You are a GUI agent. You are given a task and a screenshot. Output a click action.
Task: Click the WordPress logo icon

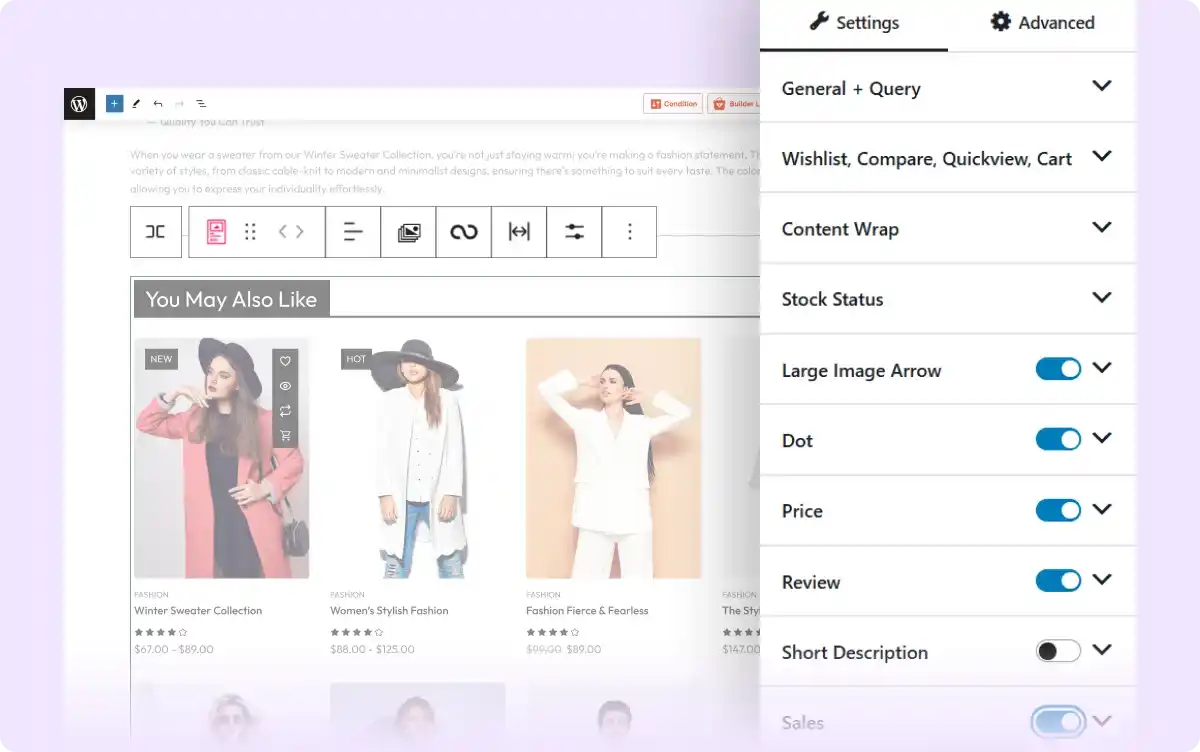[x=79, y=104]
